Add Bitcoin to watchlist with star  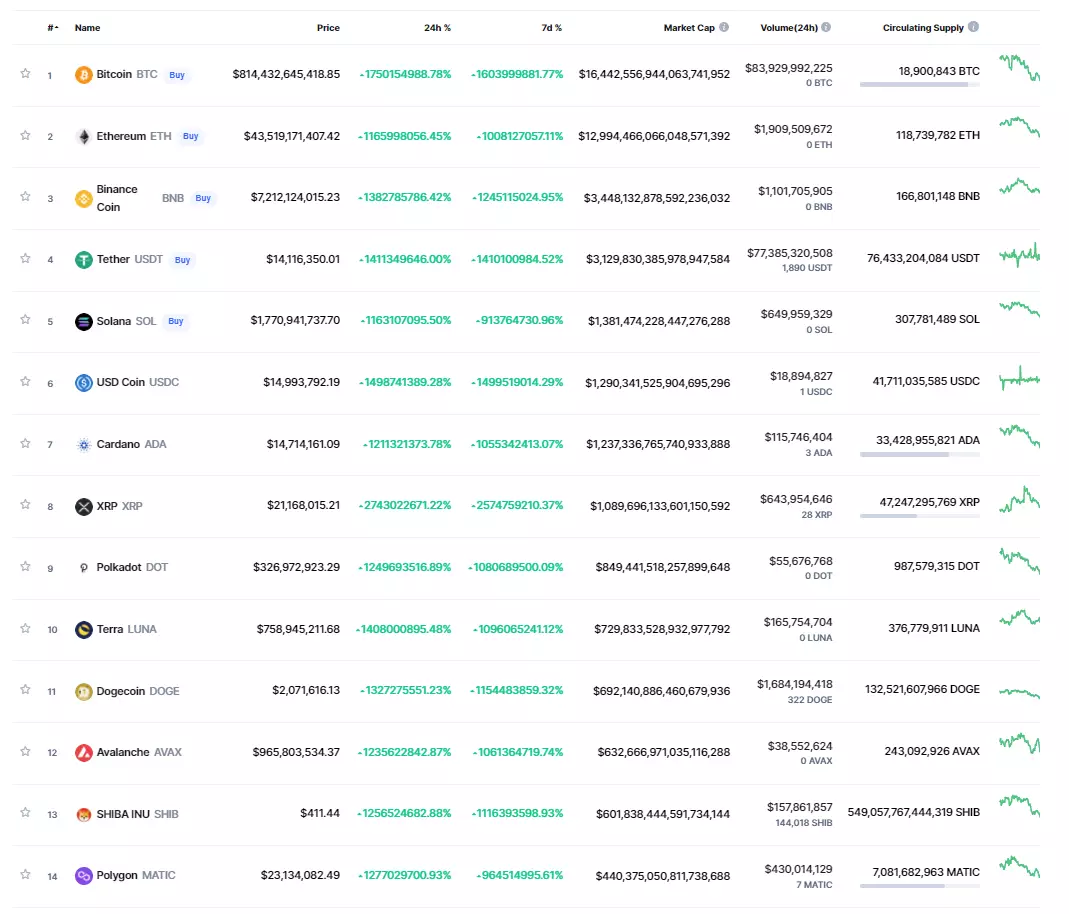[25, 74]
